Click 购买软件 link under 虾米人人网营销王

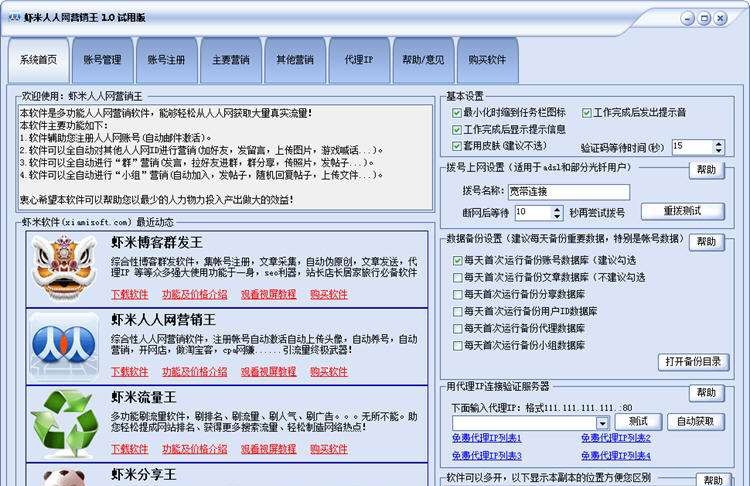pos(329,372)
